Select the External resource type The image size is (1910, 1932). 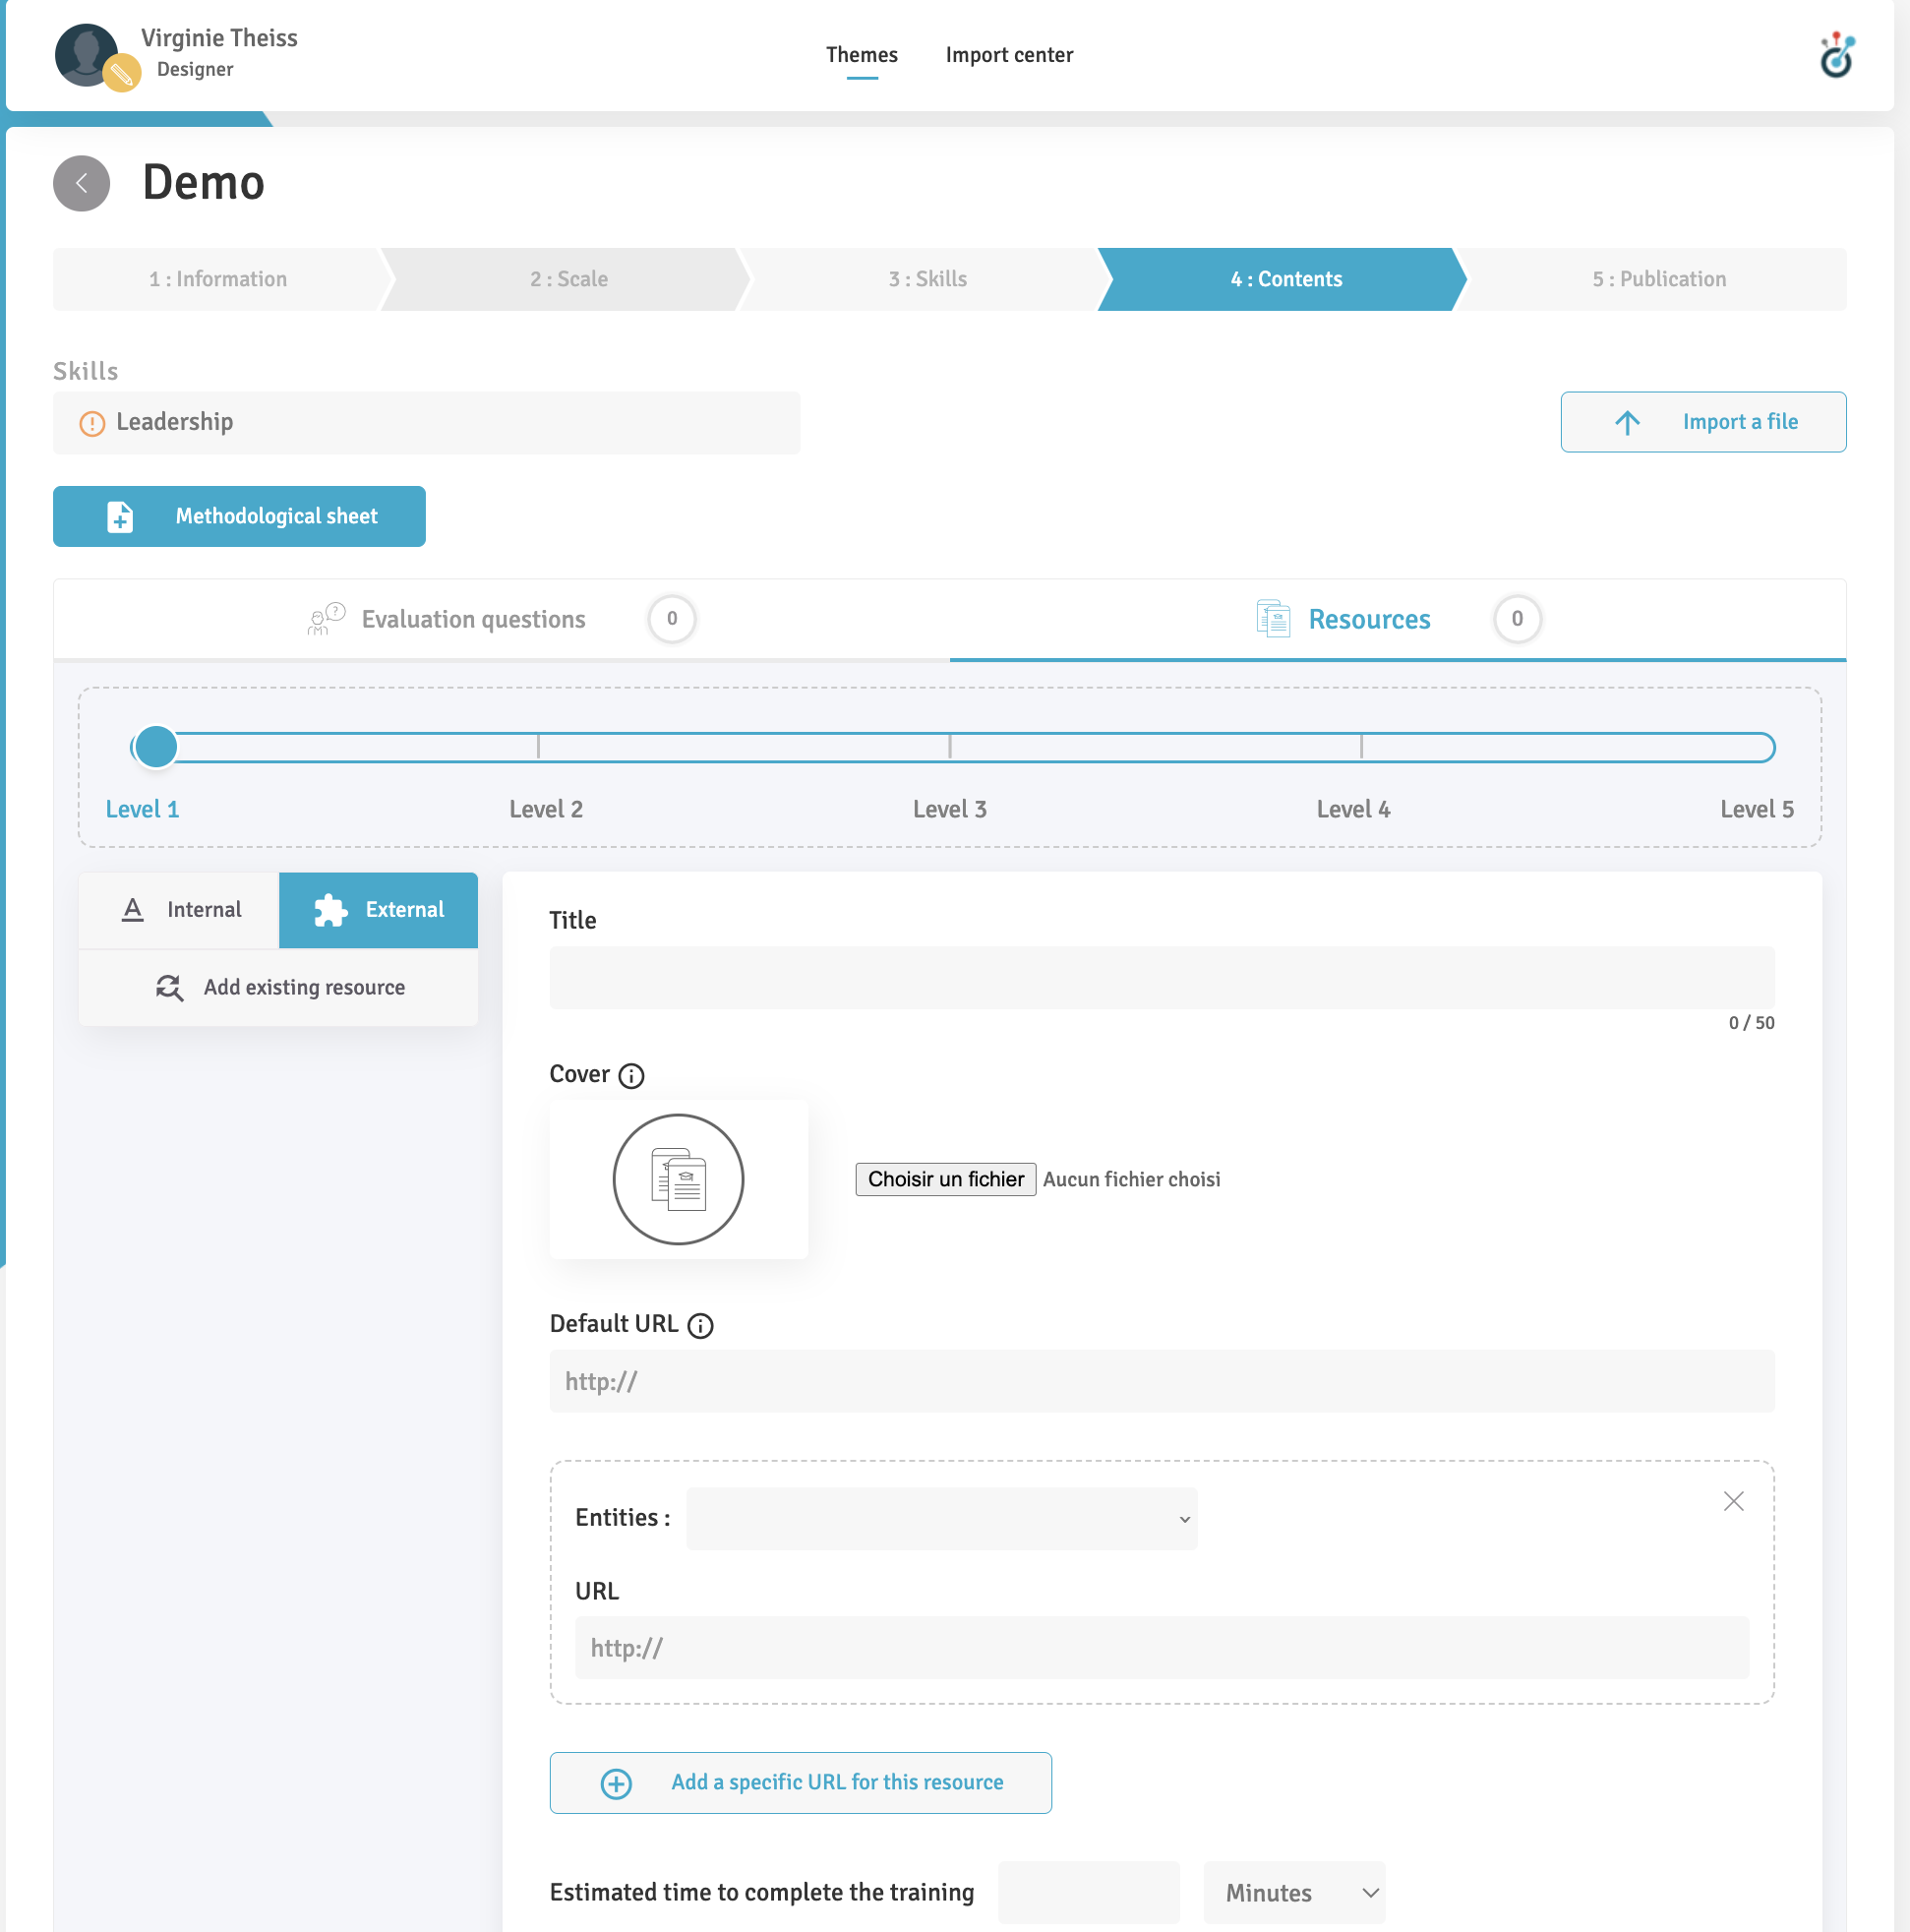pyautogui.click(x=378, y=909)
